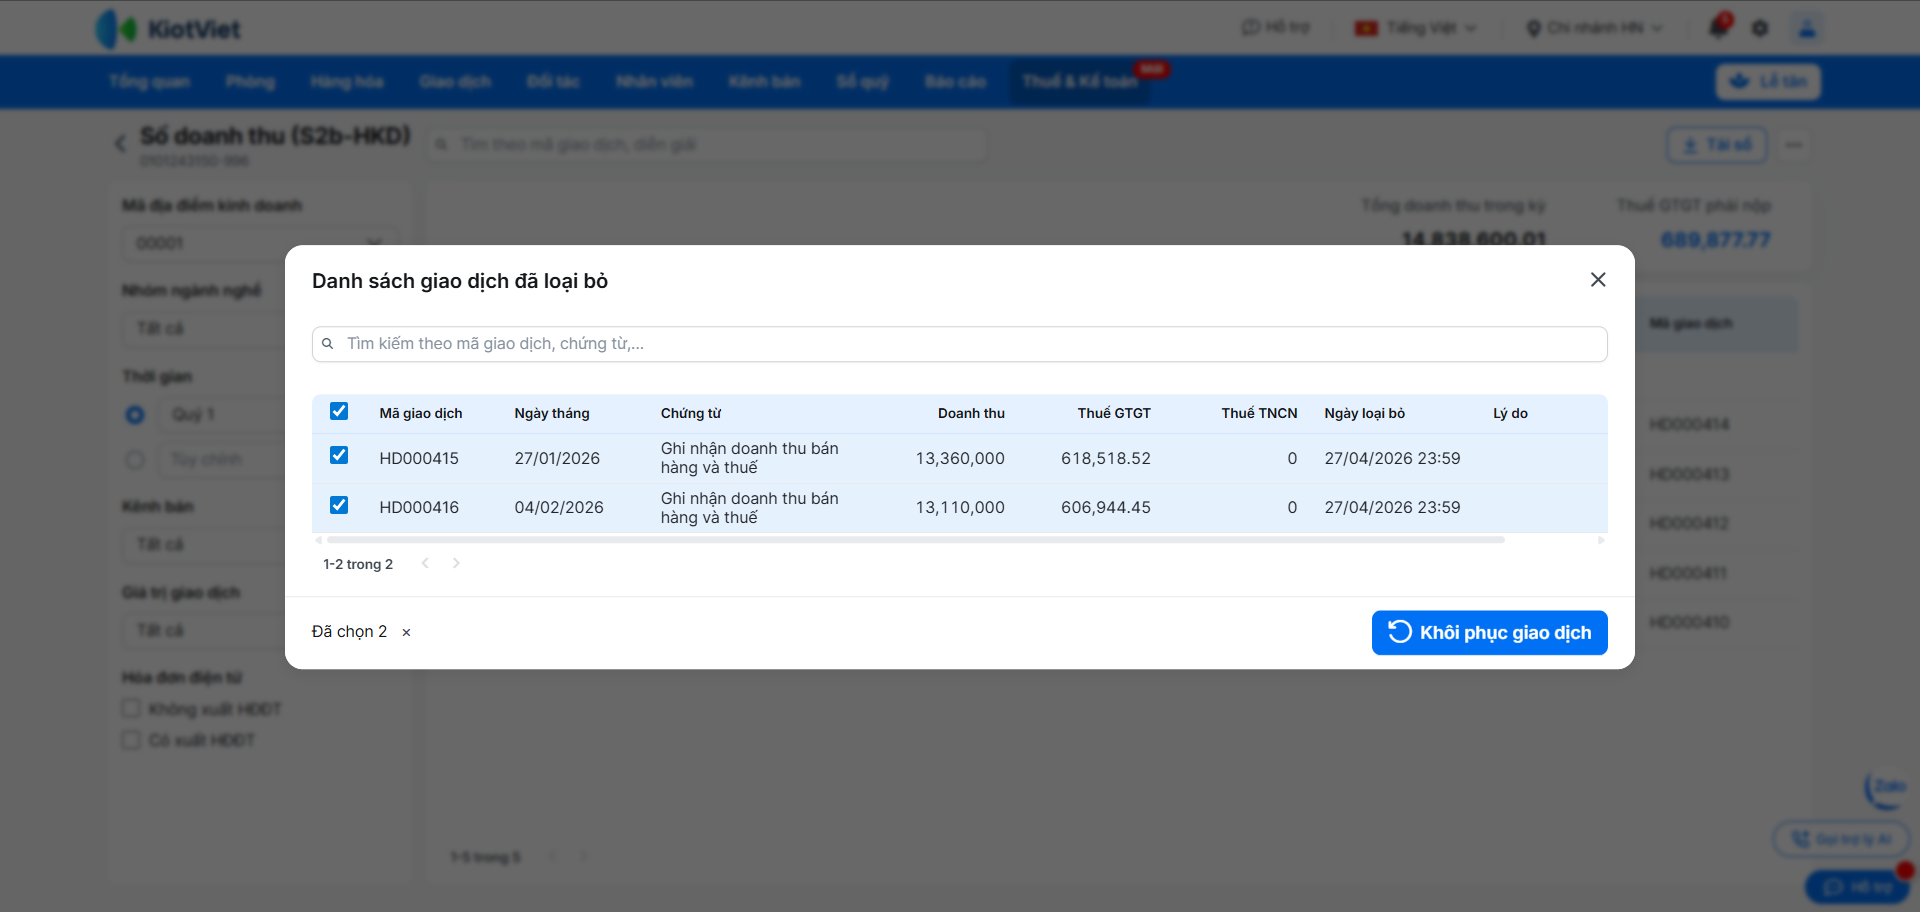
Task: Open the 'Hàng hóa' menu
Action: pos(347,81)
